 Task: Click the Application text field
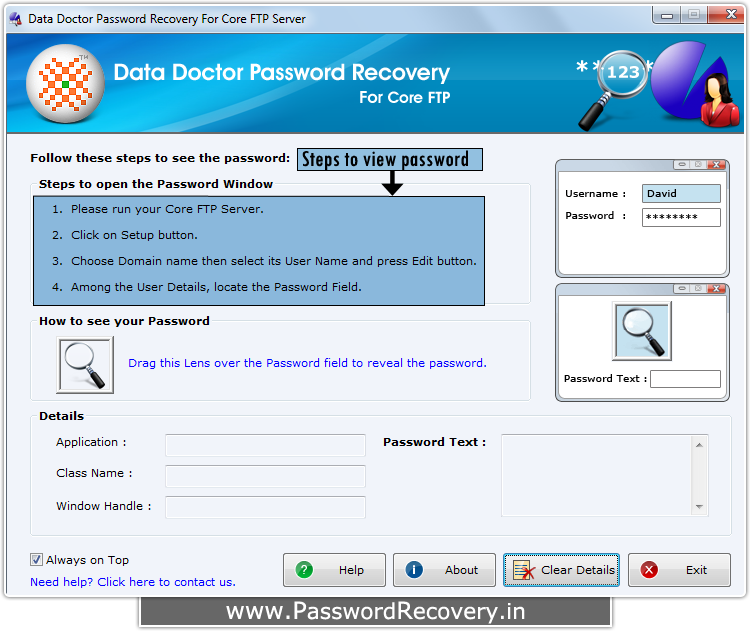[265, 445]
